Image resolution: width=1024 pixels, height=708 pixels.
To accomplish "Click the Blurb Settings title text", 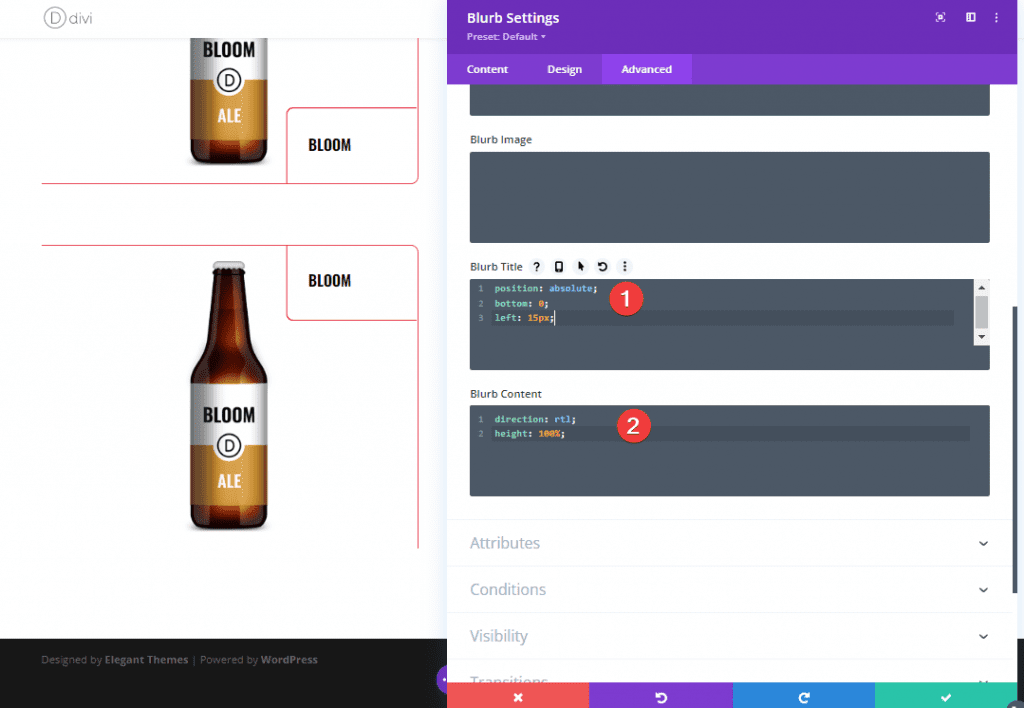I will [x=513, y=18].
